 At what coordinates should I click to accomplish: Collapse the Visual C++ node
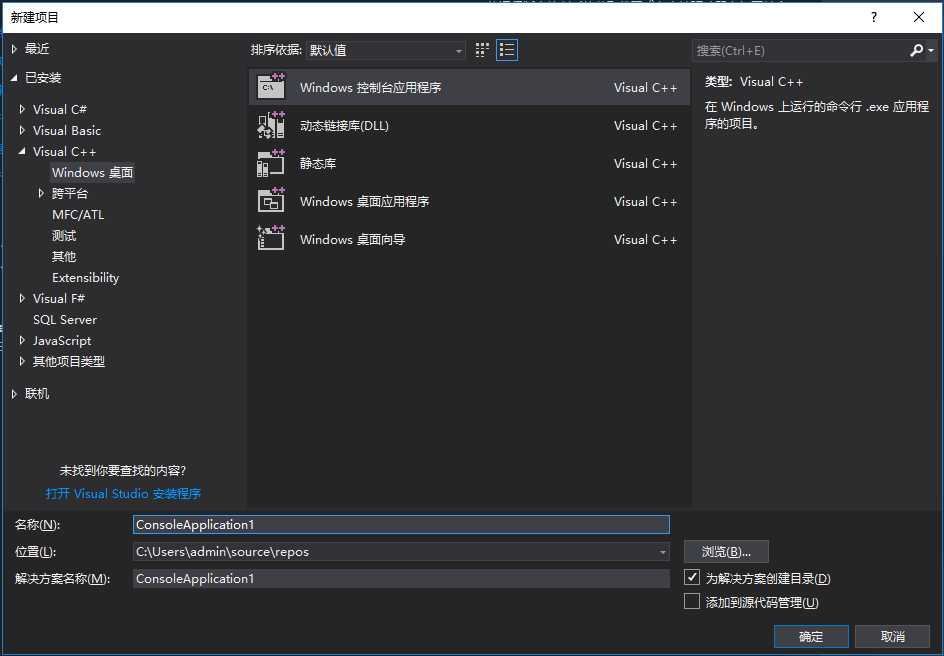[x=22, y=151]
